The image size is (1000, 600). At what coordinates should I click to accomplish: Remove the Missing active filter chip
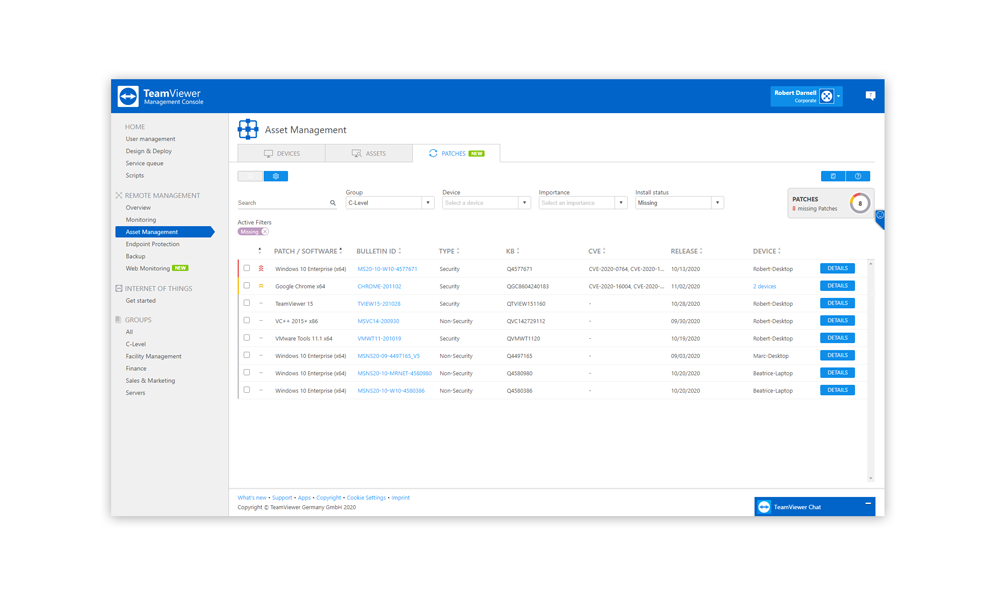point(265,231)
